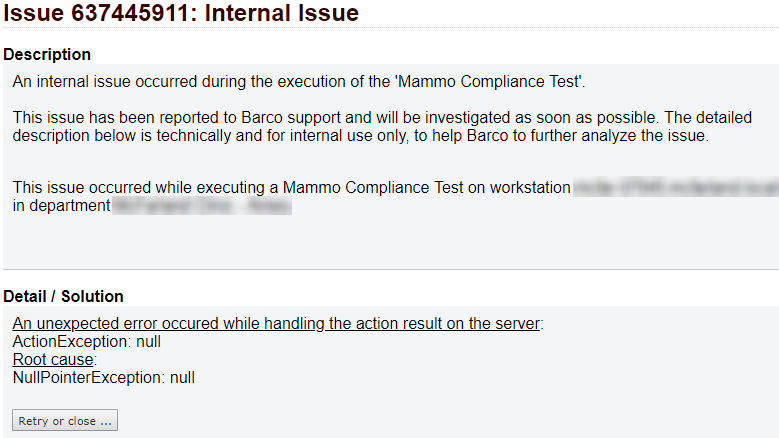Click the 'ActionException: null' line
The height and width of the screenshot is (438, 779).
[86, 342]
